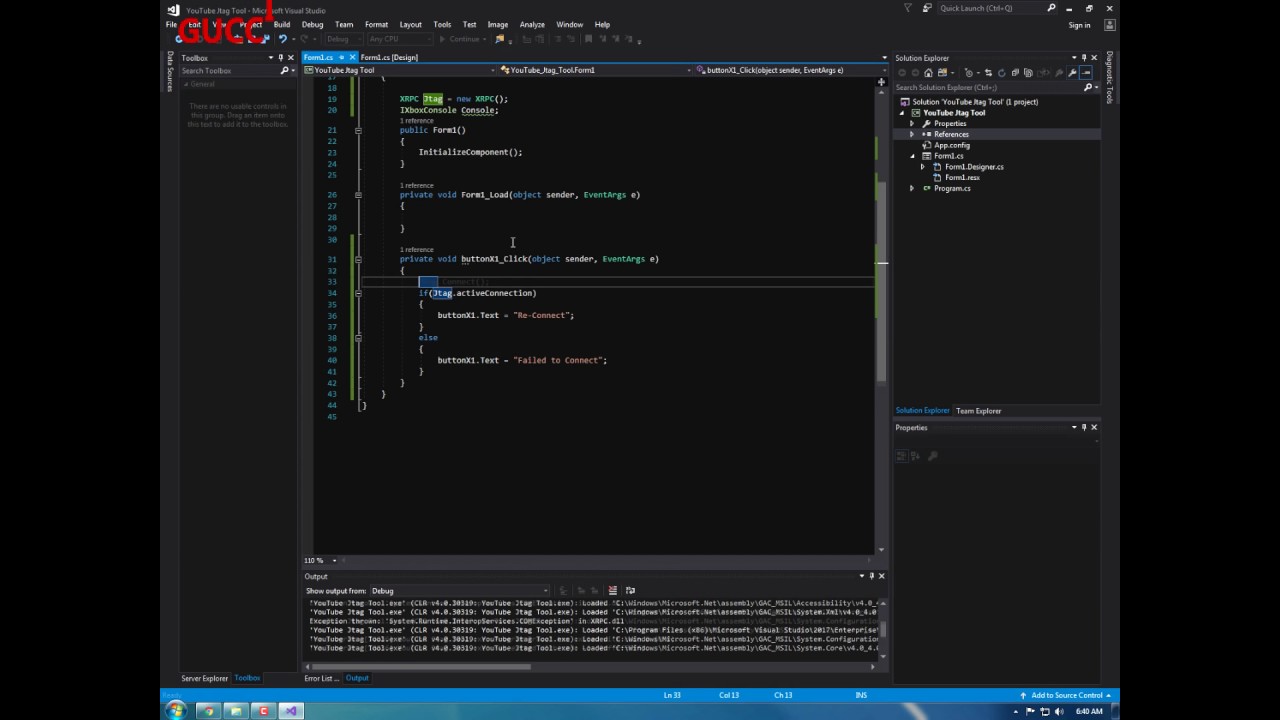Switch to Server Explorer tab
Screen dimensions: 1280x720
(x=204, y=678)
